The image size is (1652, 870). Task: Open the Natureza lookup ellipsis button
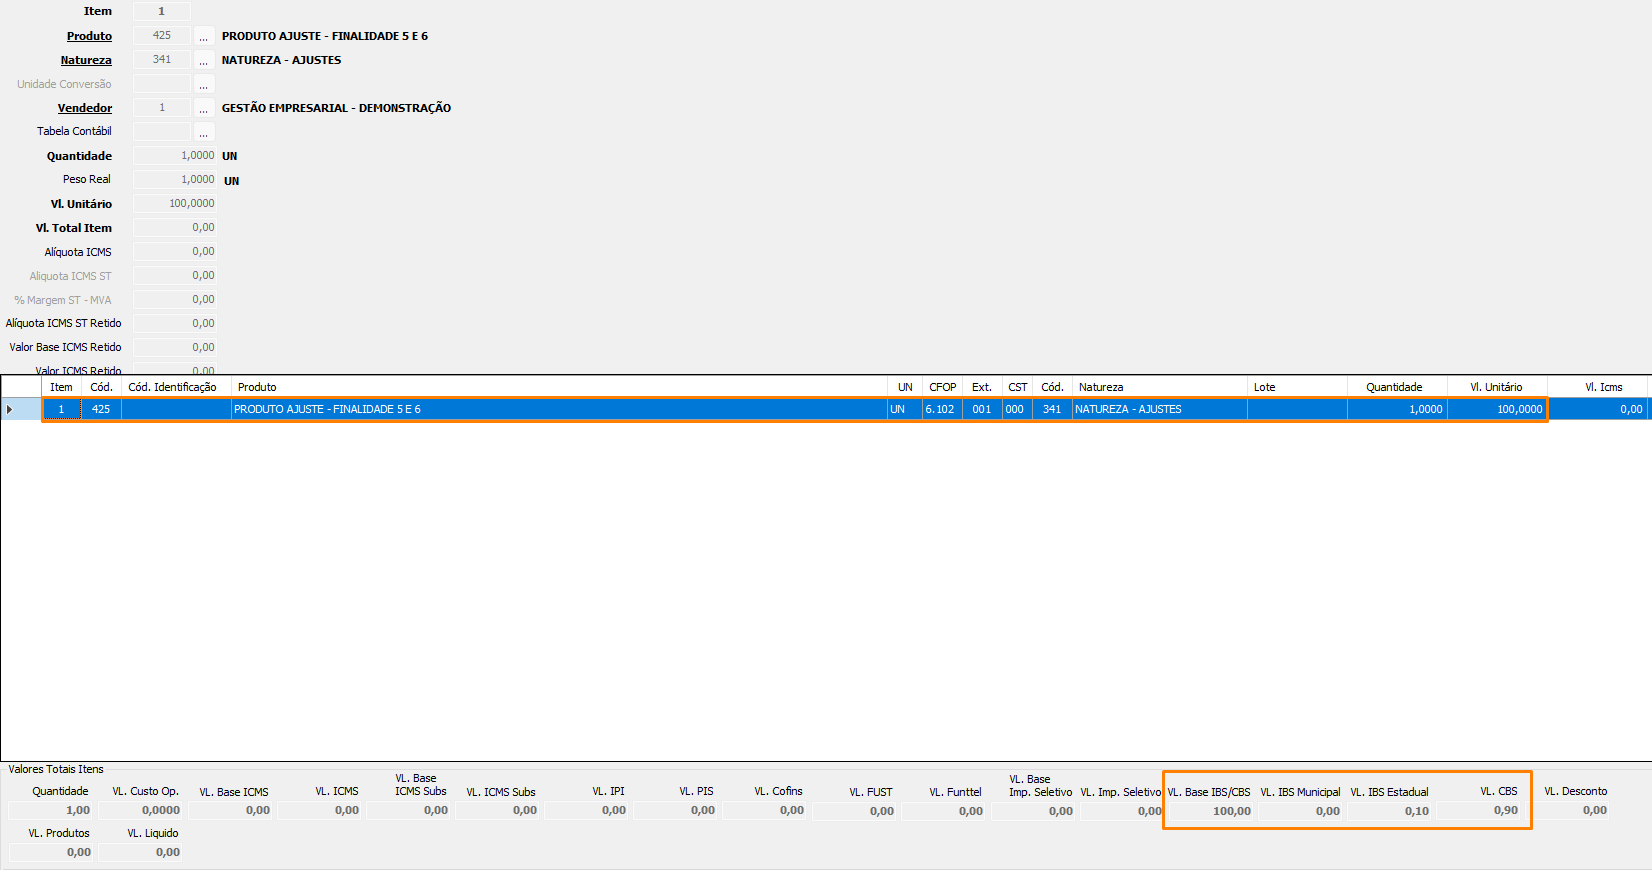point(203,60)
